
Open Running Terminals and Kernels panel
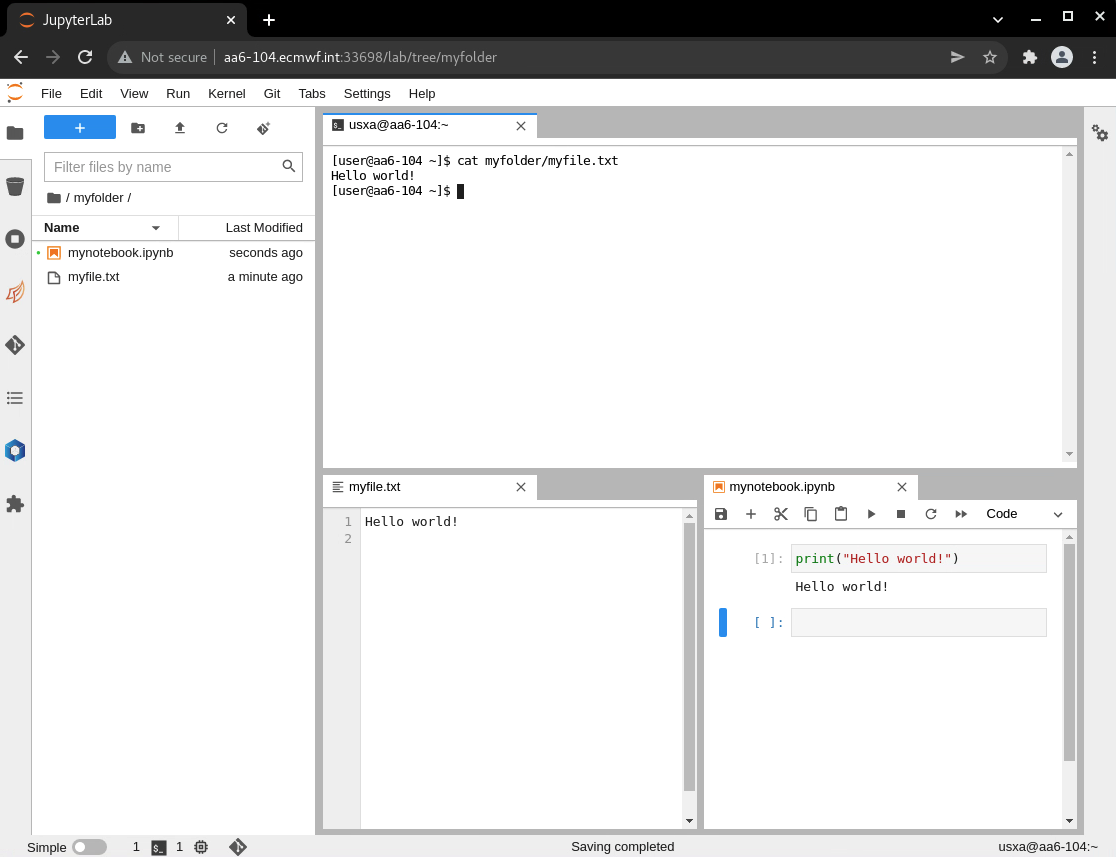coord(15,239)
